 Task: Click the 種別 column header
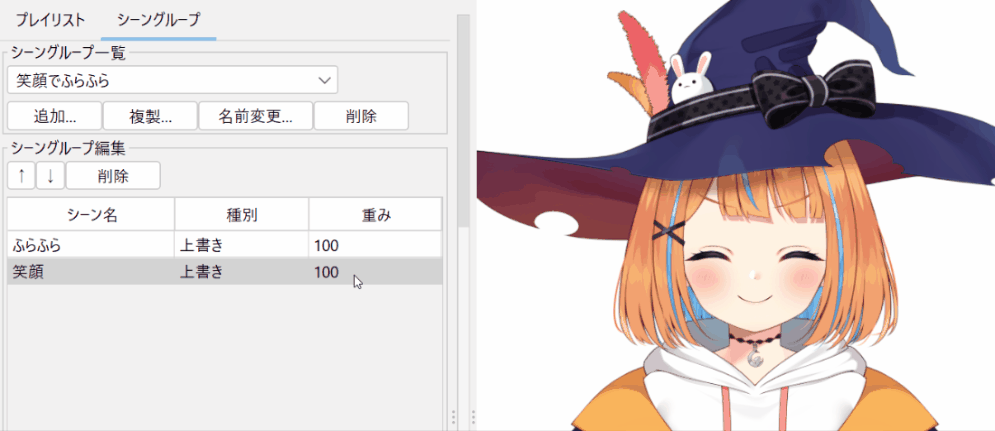pos(241,214)
